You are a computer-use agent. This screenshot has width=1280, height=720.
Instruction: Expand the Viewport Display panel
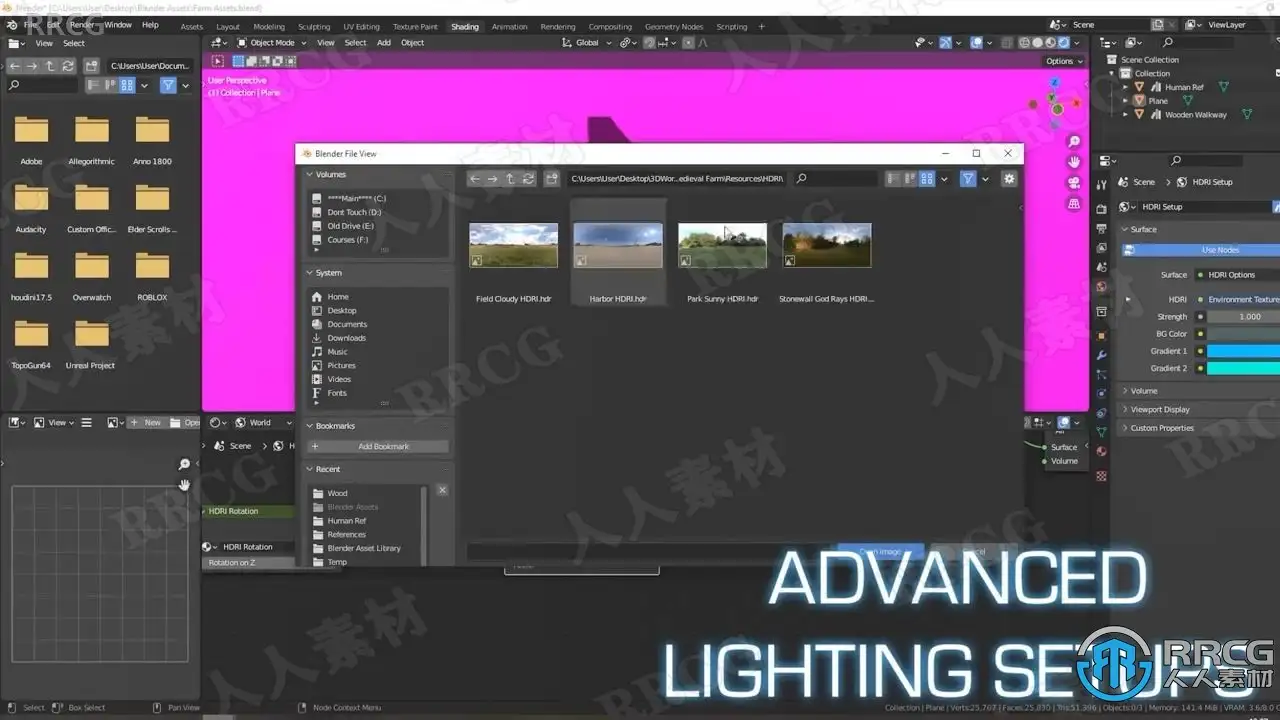(x=1160, y=409)
